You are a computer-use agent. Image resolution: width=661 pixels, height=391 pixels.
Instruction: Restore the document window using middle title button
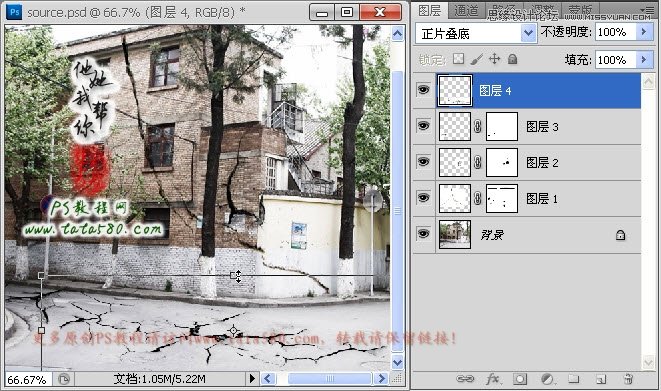tap(347, 12)
